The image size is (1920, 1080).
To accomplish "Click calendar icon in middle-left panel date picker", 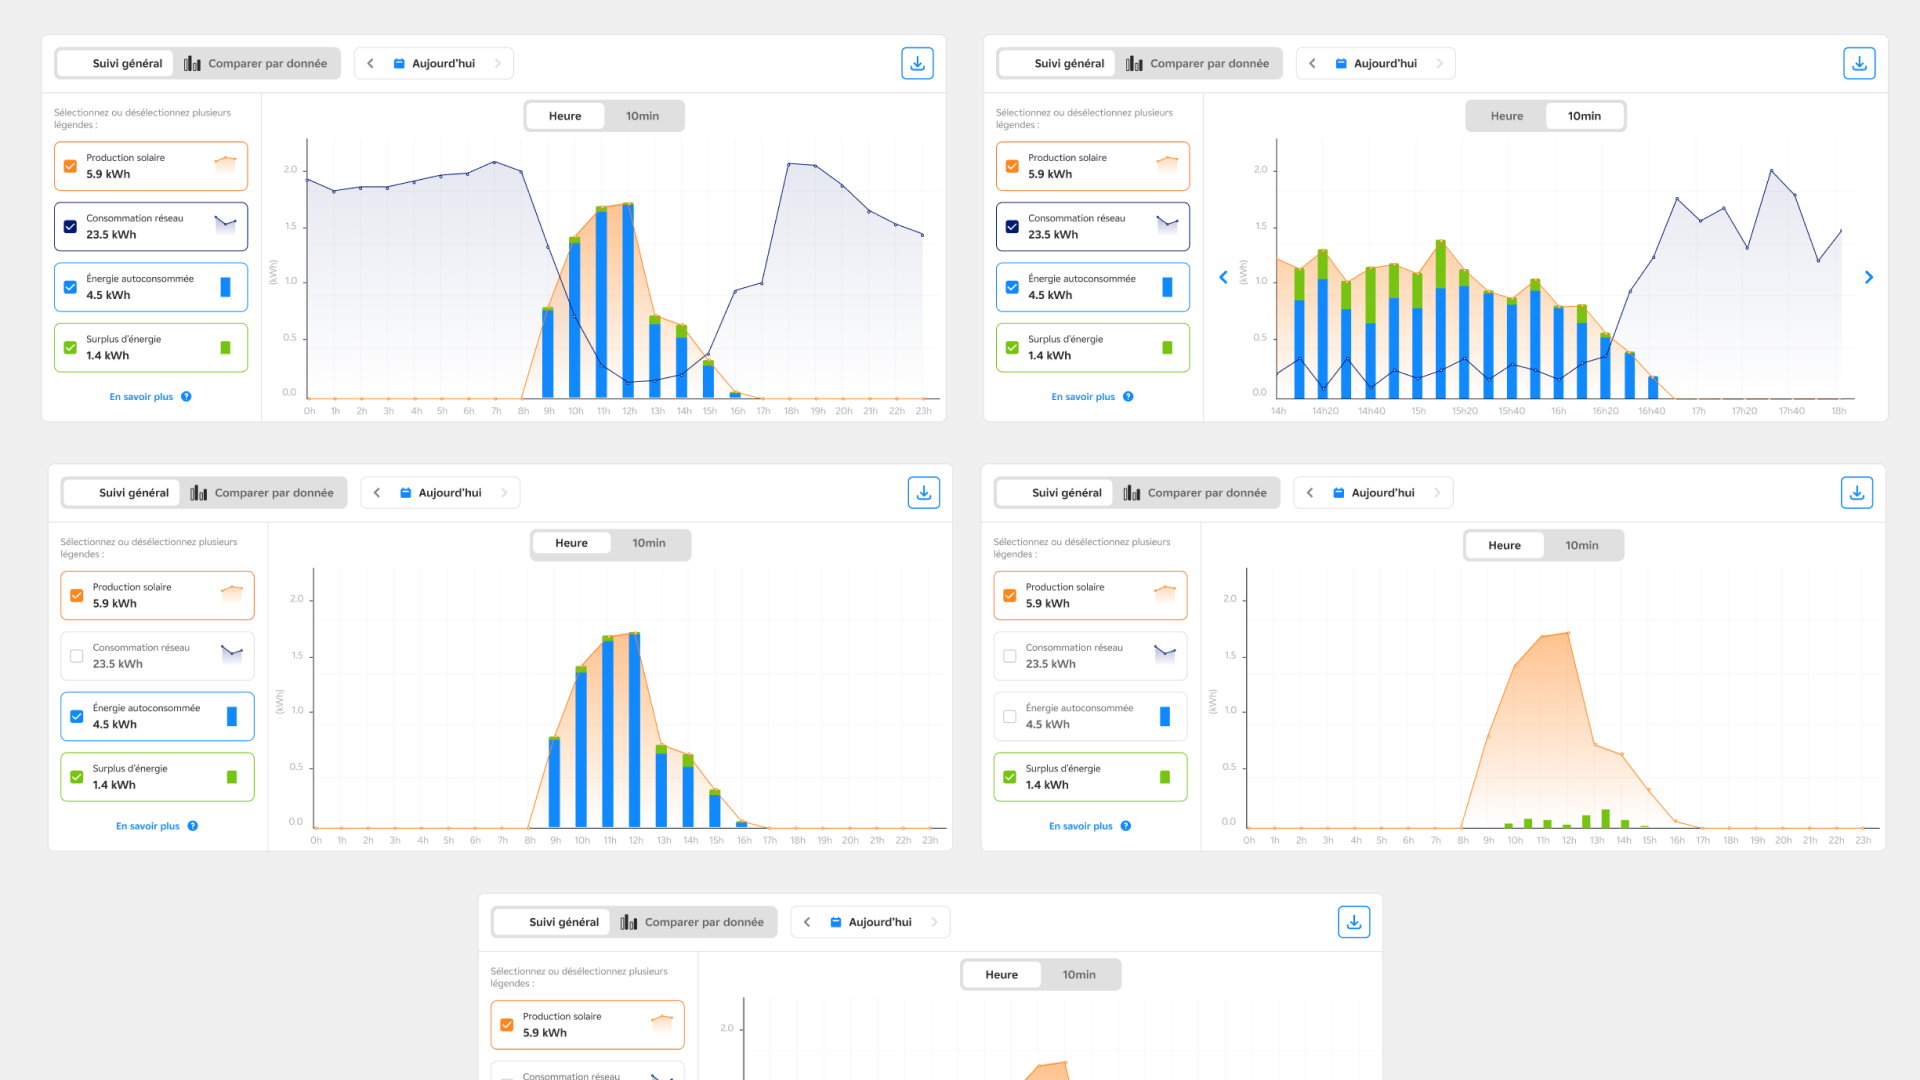I will [x=406, y=492].
